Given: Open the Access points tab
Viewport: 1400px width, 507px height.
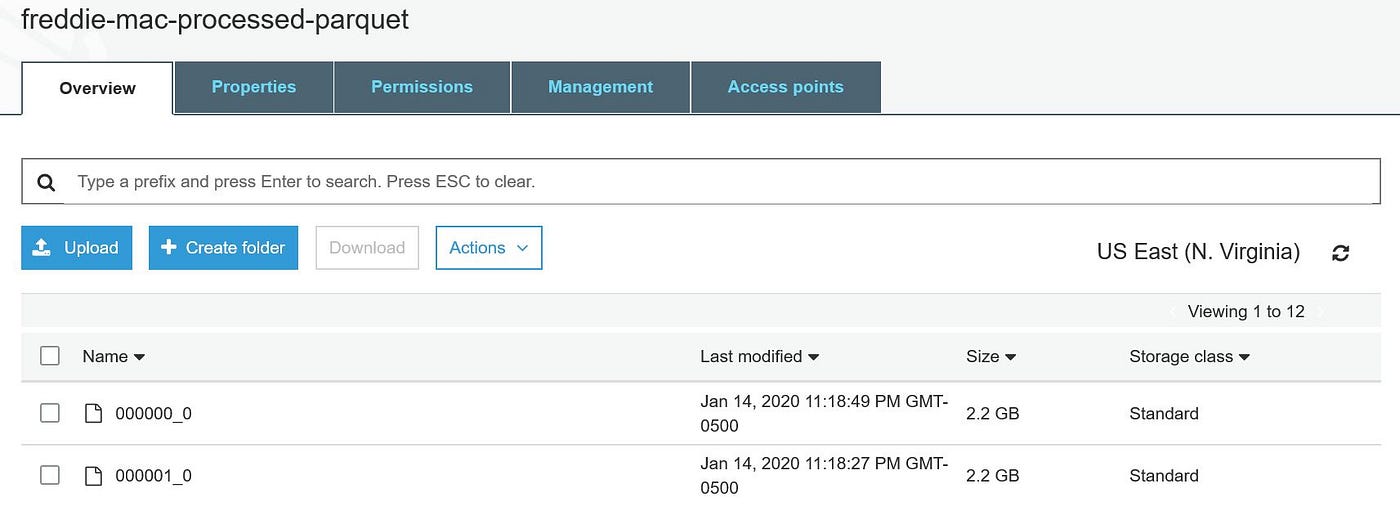Looking at the screenshot, I should (786, 87).
